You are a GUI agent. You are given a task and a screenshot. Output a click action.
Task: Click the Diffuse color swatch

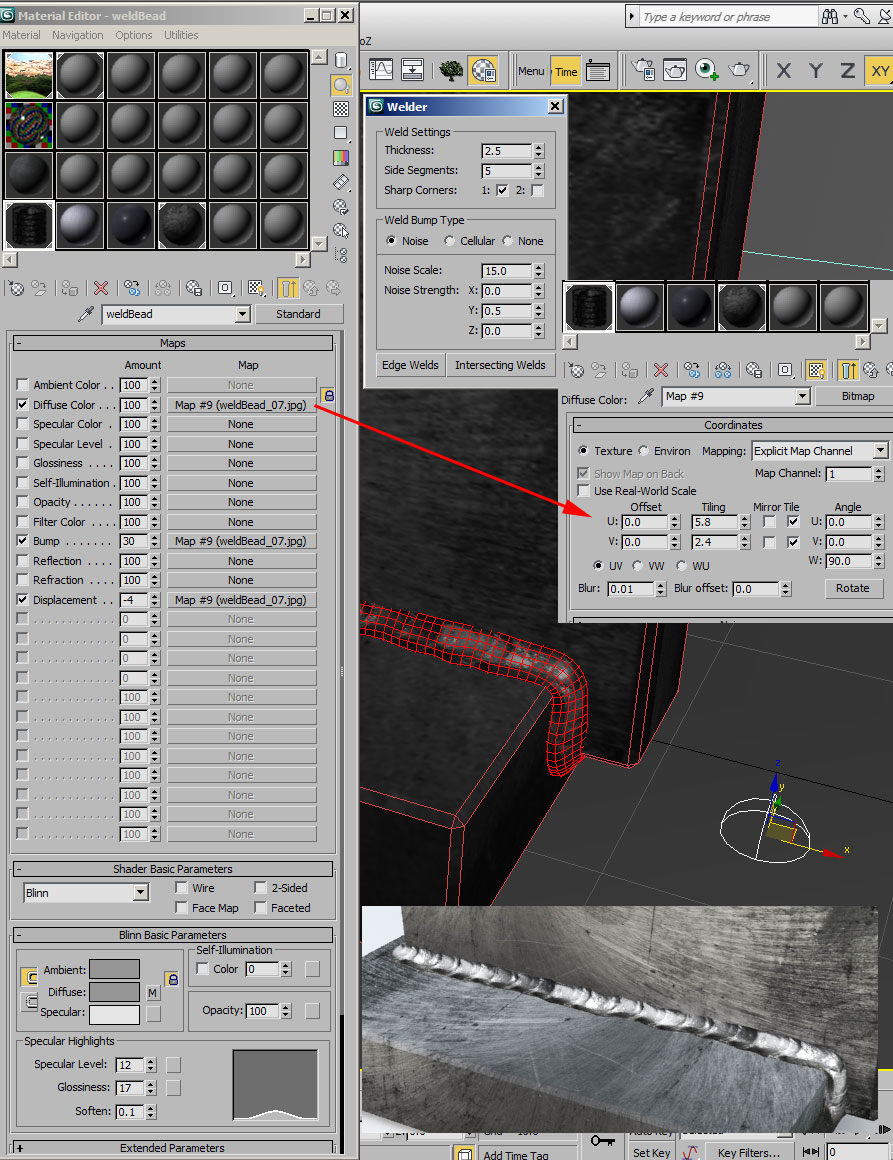click(114, 992)
